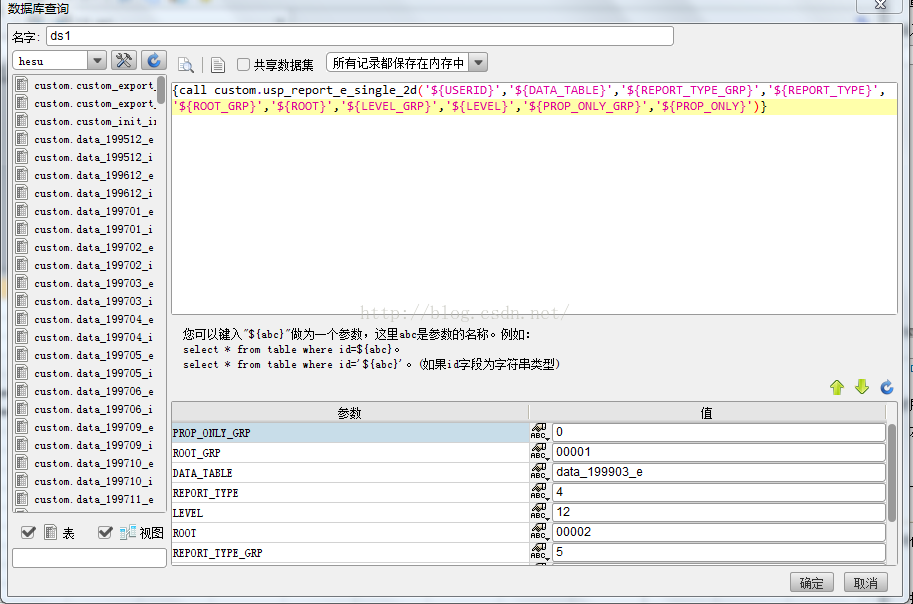Select the LEVEL parameter name
Screen dimensions: 913x604
tap(187, 513)
